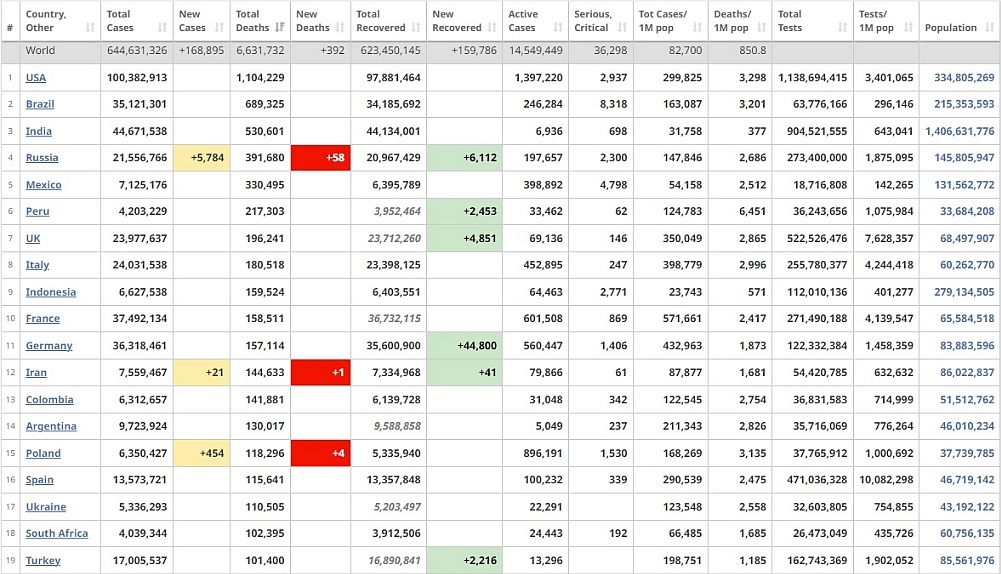Select Russia's +6,112 new recovered cell

click(x=464, y=158)
